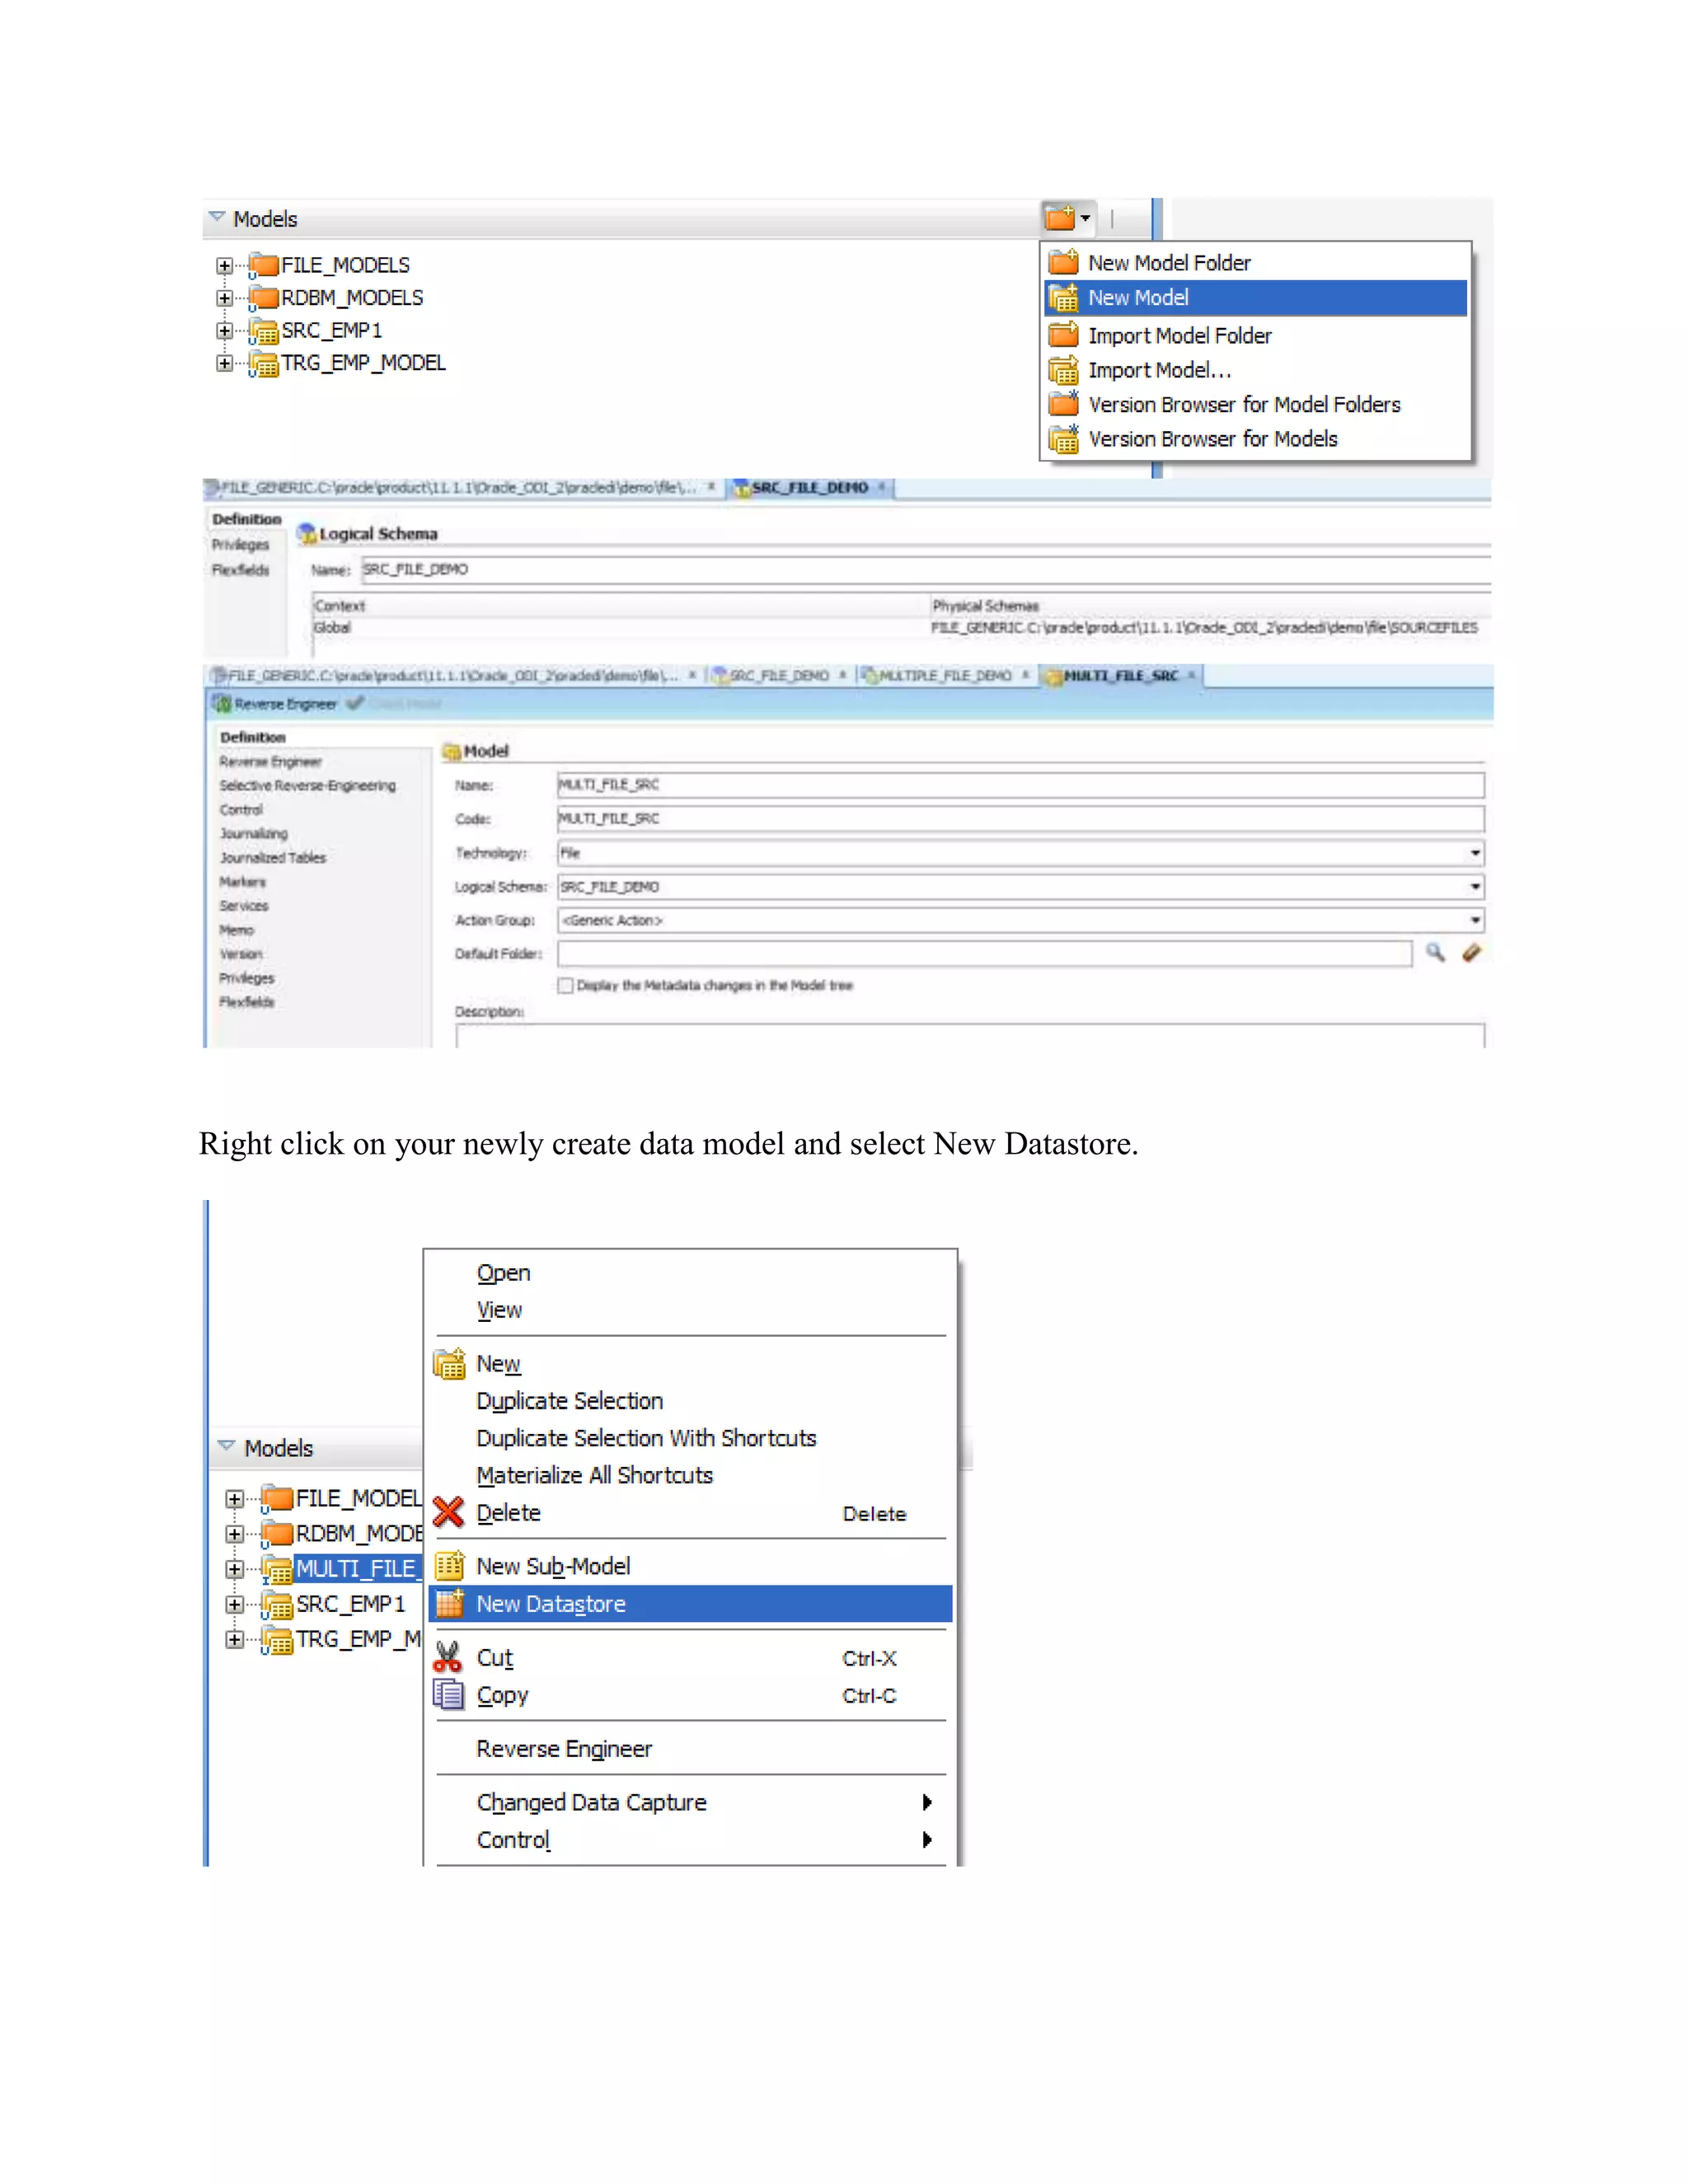Click the Copy pages icon
This screenshot has height=2184, width=1688.
tap(448, 1695)
